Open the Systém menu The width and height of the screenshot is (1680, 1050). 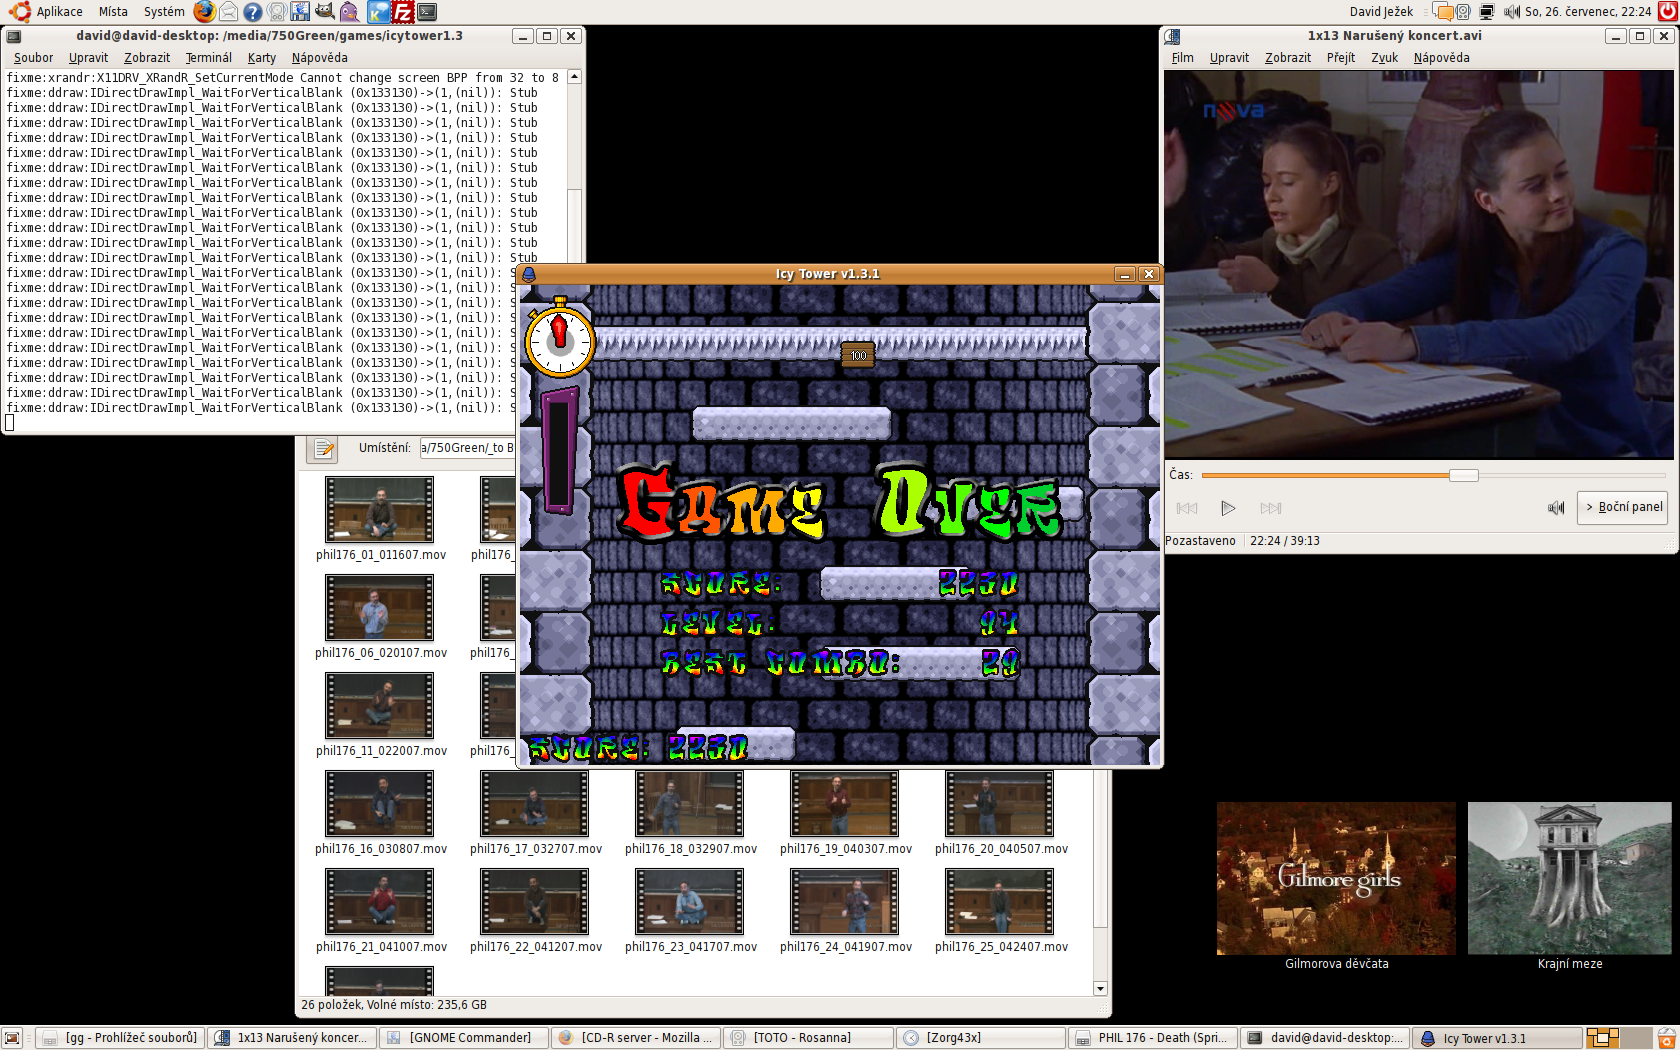tap(164, 12)
